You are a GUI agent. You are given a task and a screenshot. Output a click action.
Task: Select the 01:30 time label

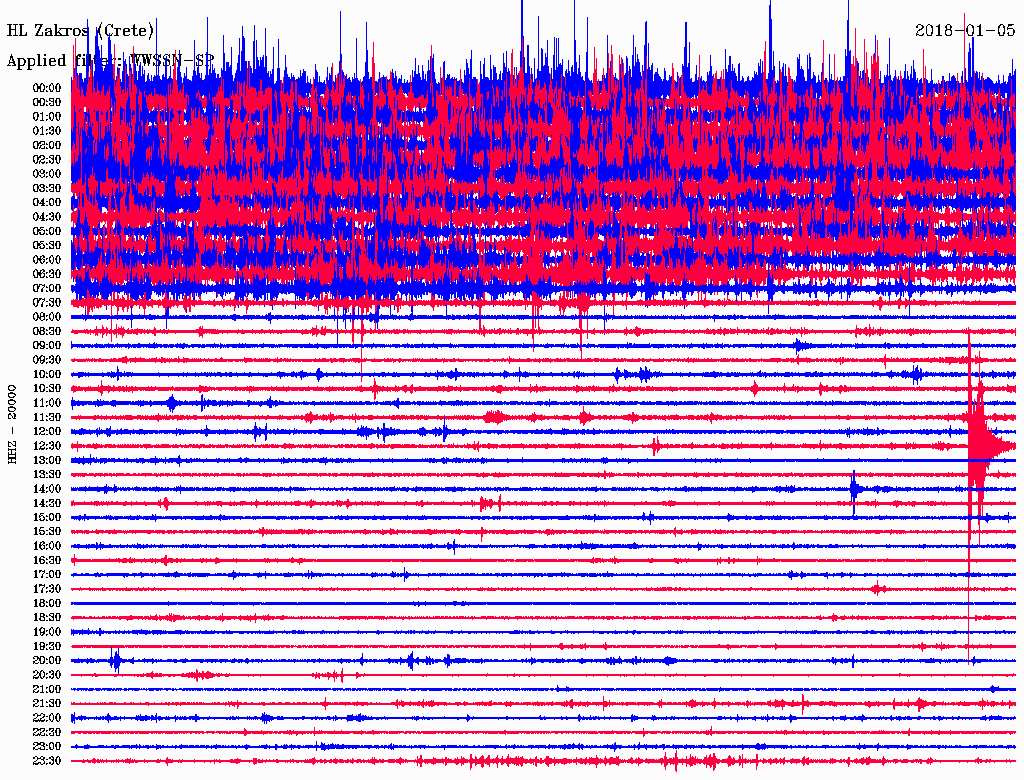47,131
